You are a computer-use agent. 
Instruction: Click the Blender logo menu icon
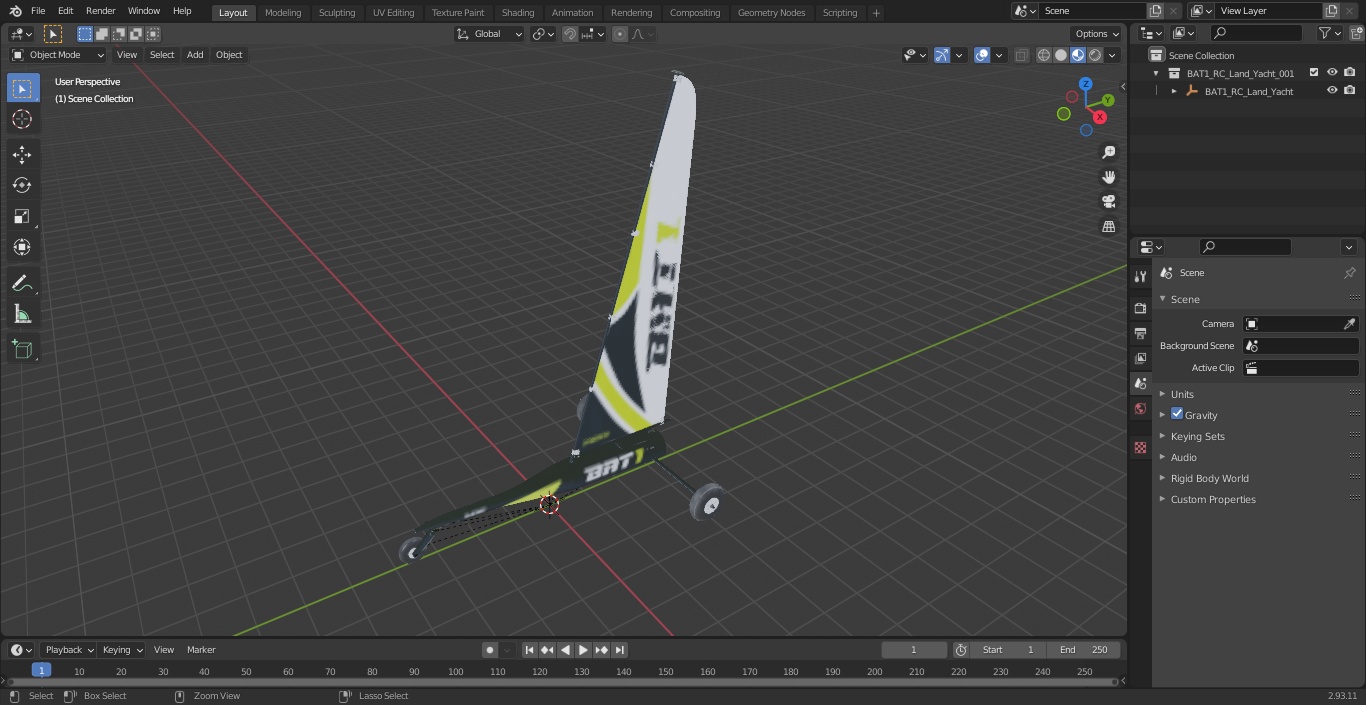(14, 11)
